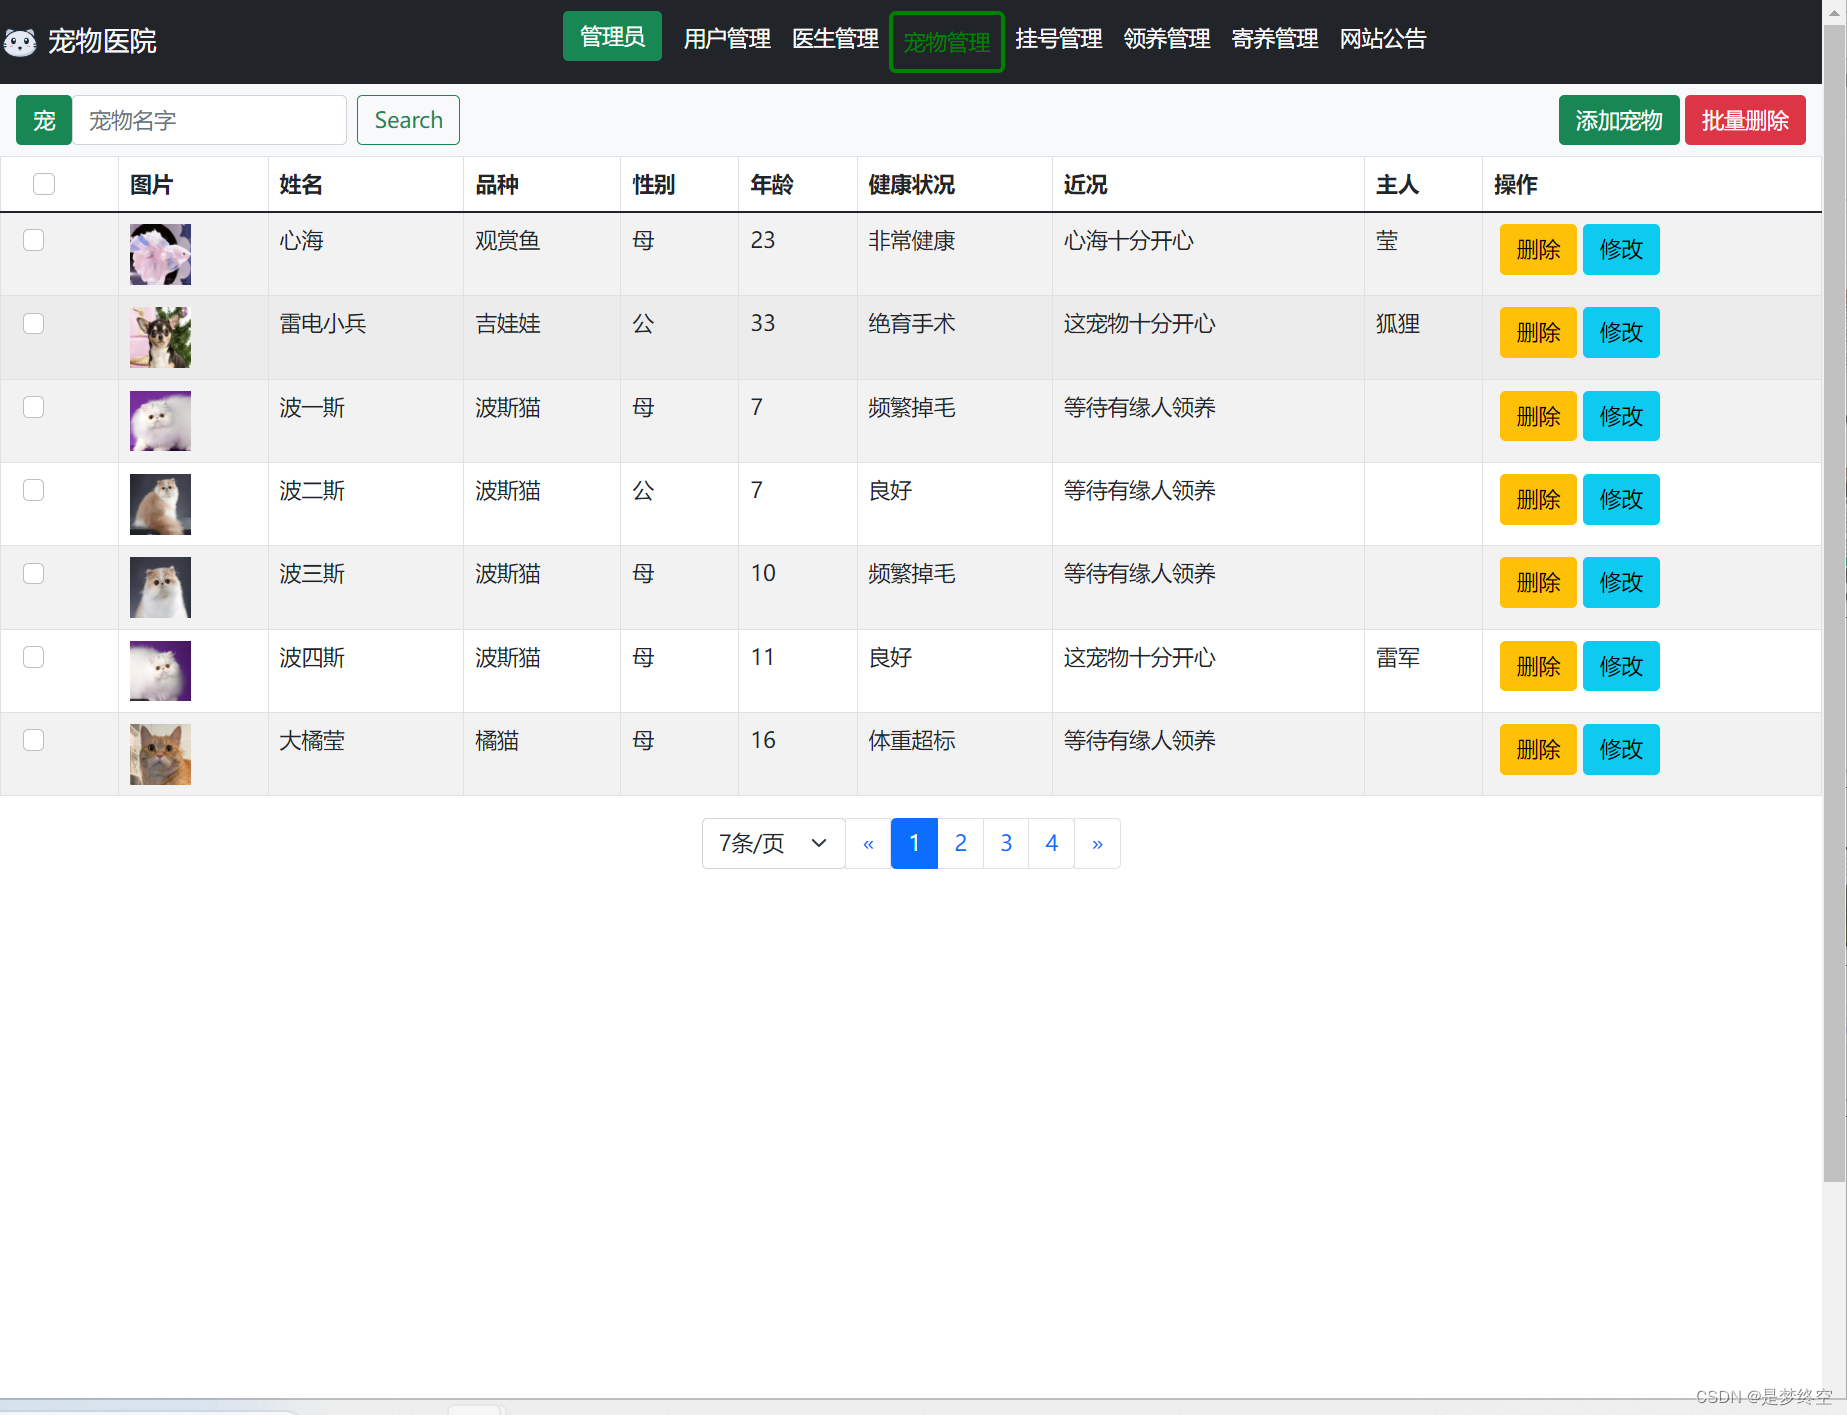This screenshot has width=1847, height=1415.
Task: Go to next page with » arrow
Action: [1097, 843]
